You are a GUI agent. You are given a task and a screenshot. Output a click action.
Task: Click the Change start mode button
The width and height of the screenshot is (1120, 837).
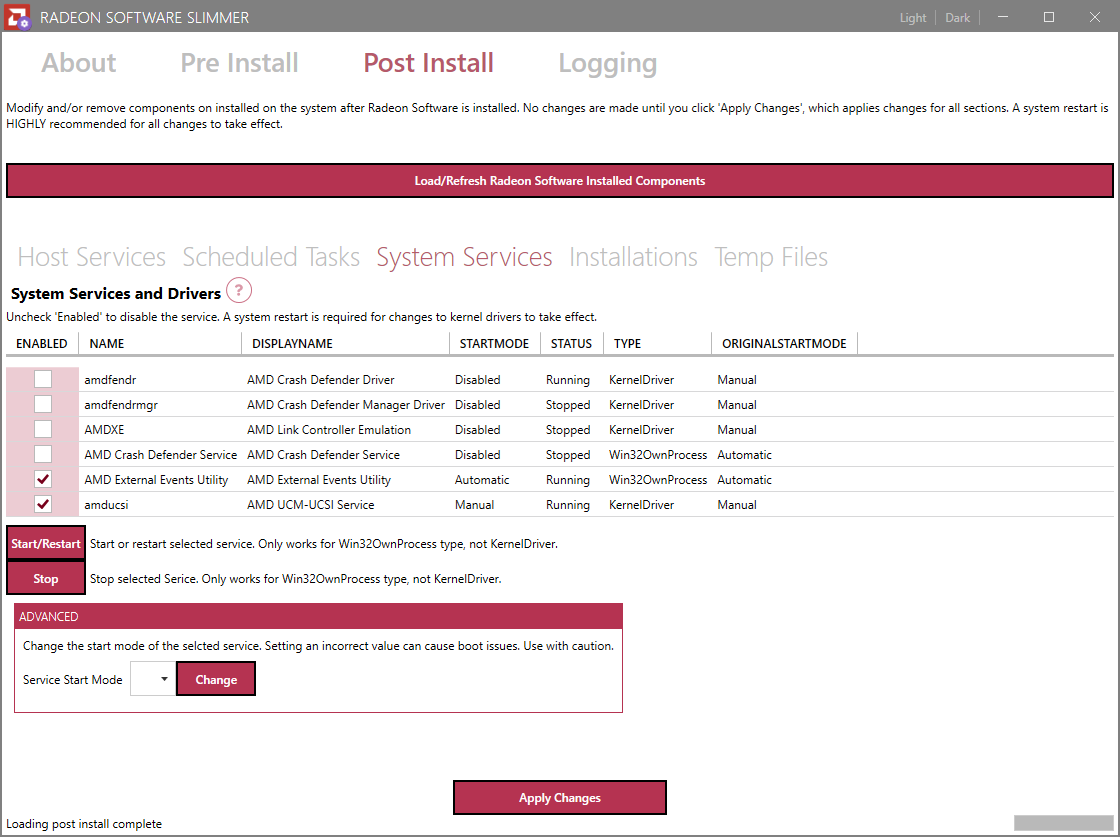click(x=216, y=679)
